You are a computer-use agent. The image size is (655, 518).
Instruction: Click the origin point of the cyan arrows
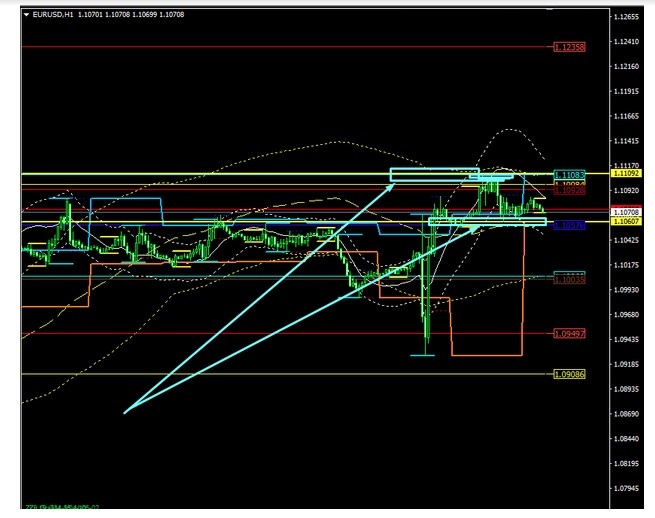click(x=124, y=411)
